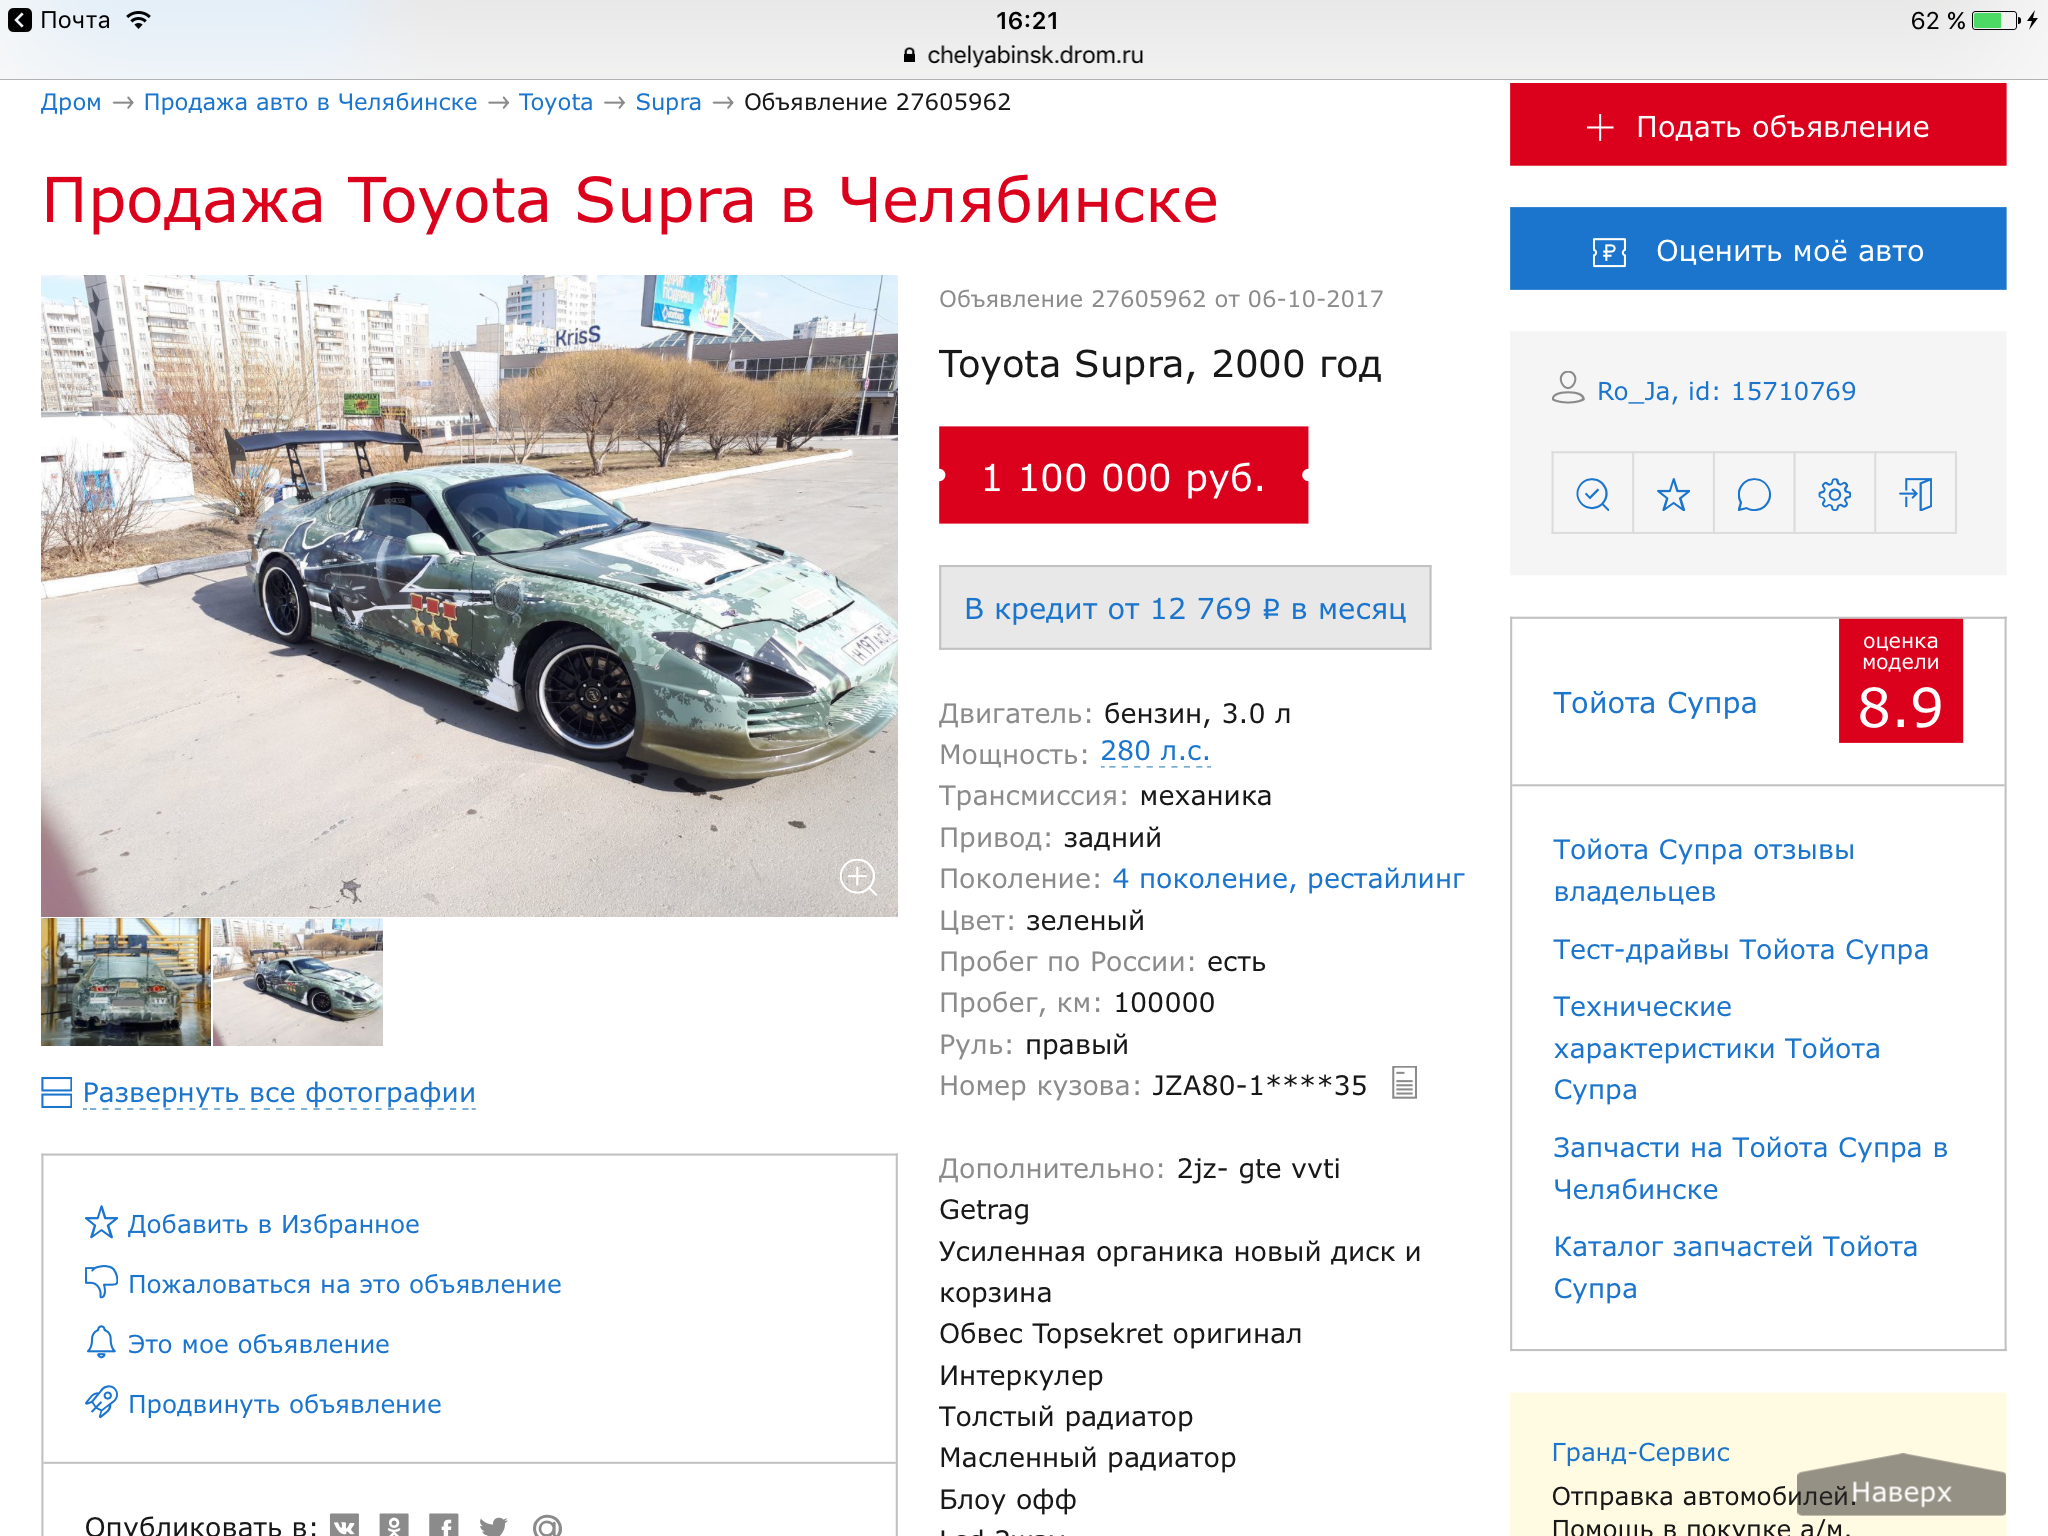Click the login door icon in seller panel

click(x=1916, y=494)
